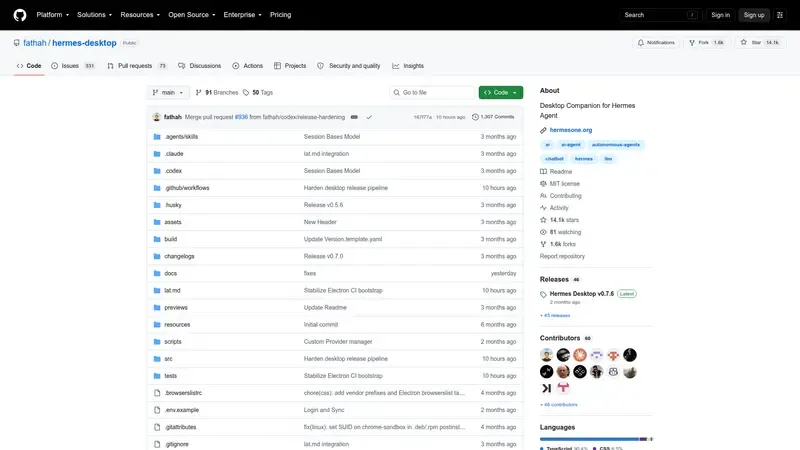Click the Notifications bell button
The image size is (800, 450).
pyautogui.click(x=656, y=43)
